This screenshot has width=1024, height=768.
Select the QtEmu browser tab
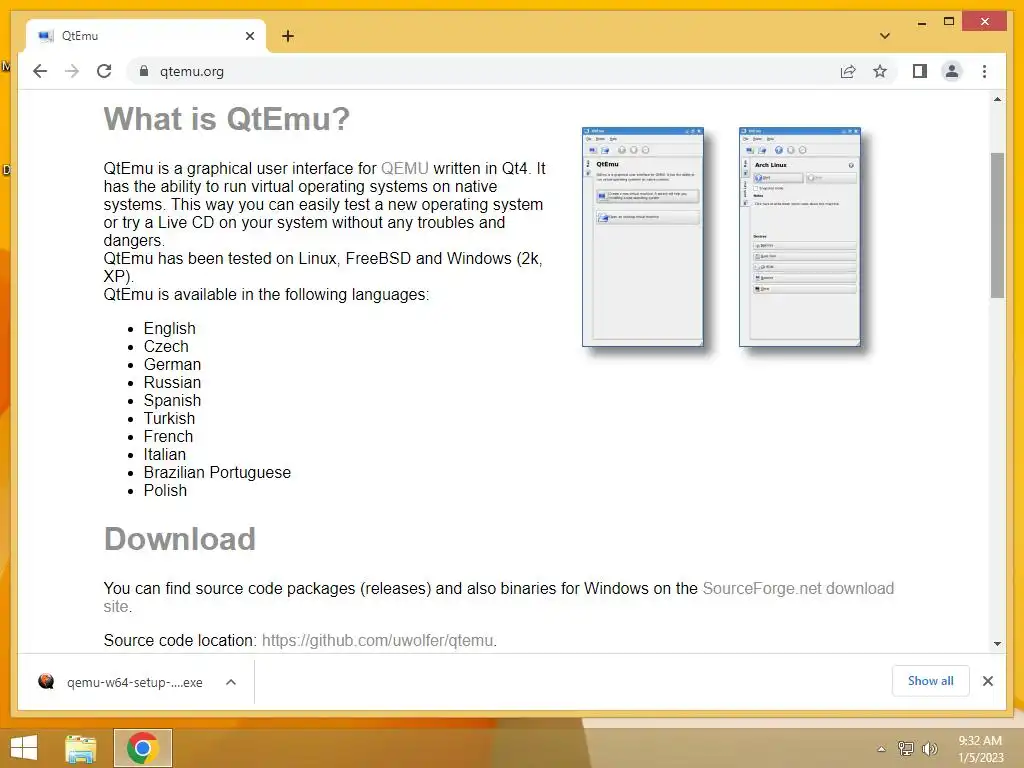[146, 36]
